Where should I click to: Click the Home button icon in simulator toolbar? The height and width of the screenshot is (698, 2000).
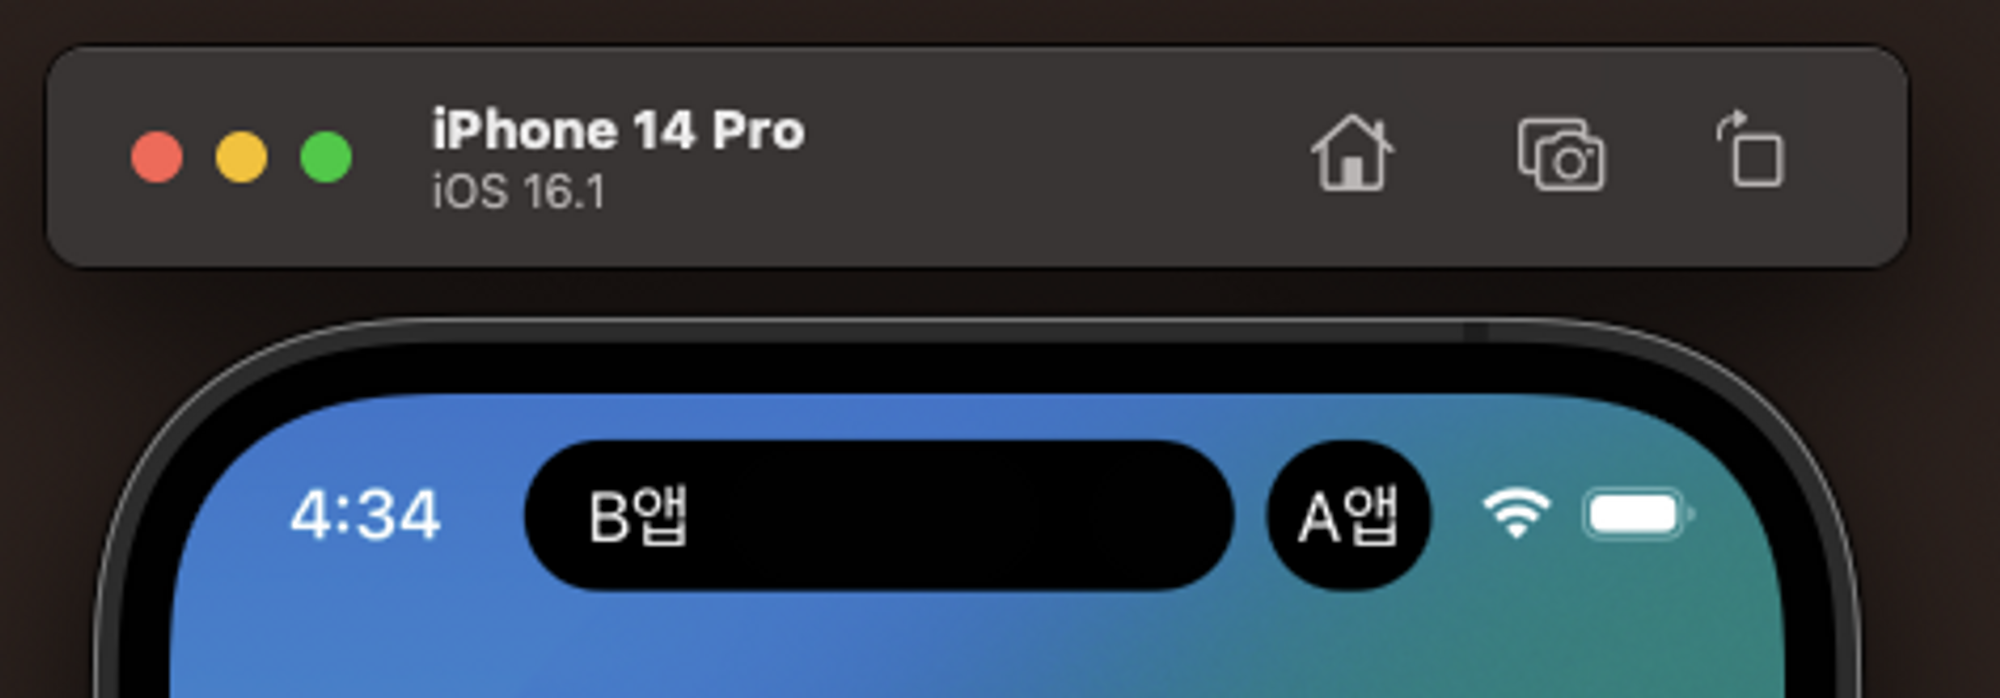1352,153
